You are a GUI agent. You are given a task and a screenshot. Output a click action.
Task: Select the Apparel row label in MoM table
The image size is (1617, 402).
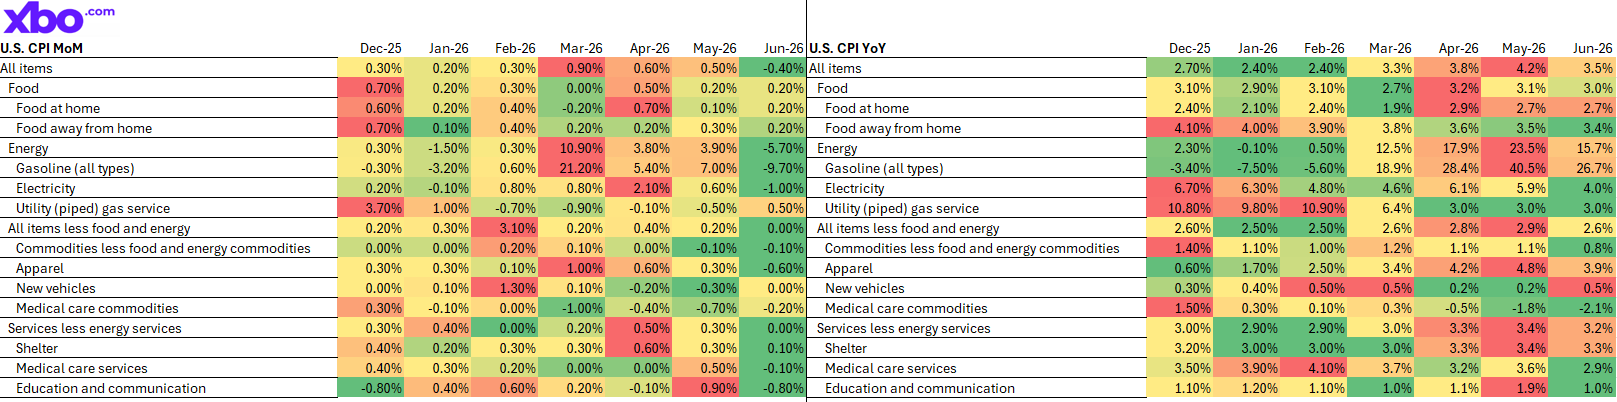coord(40,268)
